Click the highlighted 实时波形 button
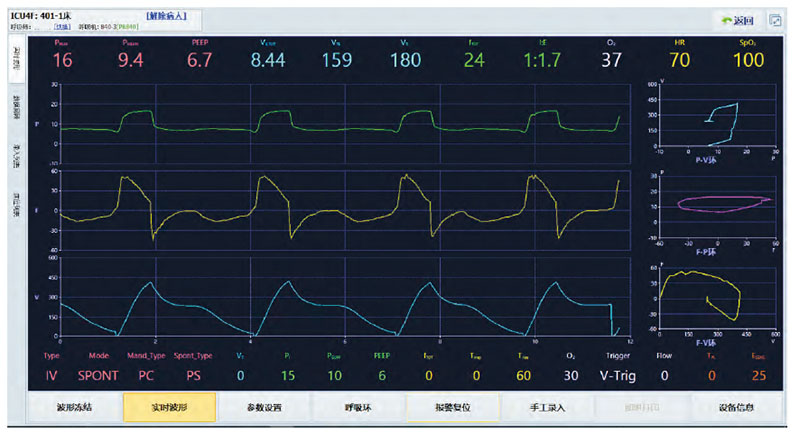Viewport: 800px width, 434px height. coord(169,407)
